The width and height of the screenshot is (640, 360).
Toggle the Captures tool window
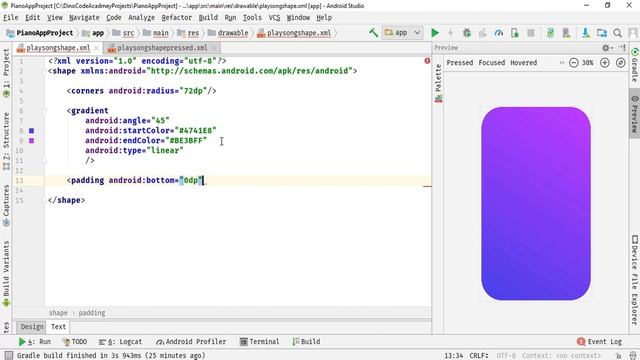coord(6,205)
